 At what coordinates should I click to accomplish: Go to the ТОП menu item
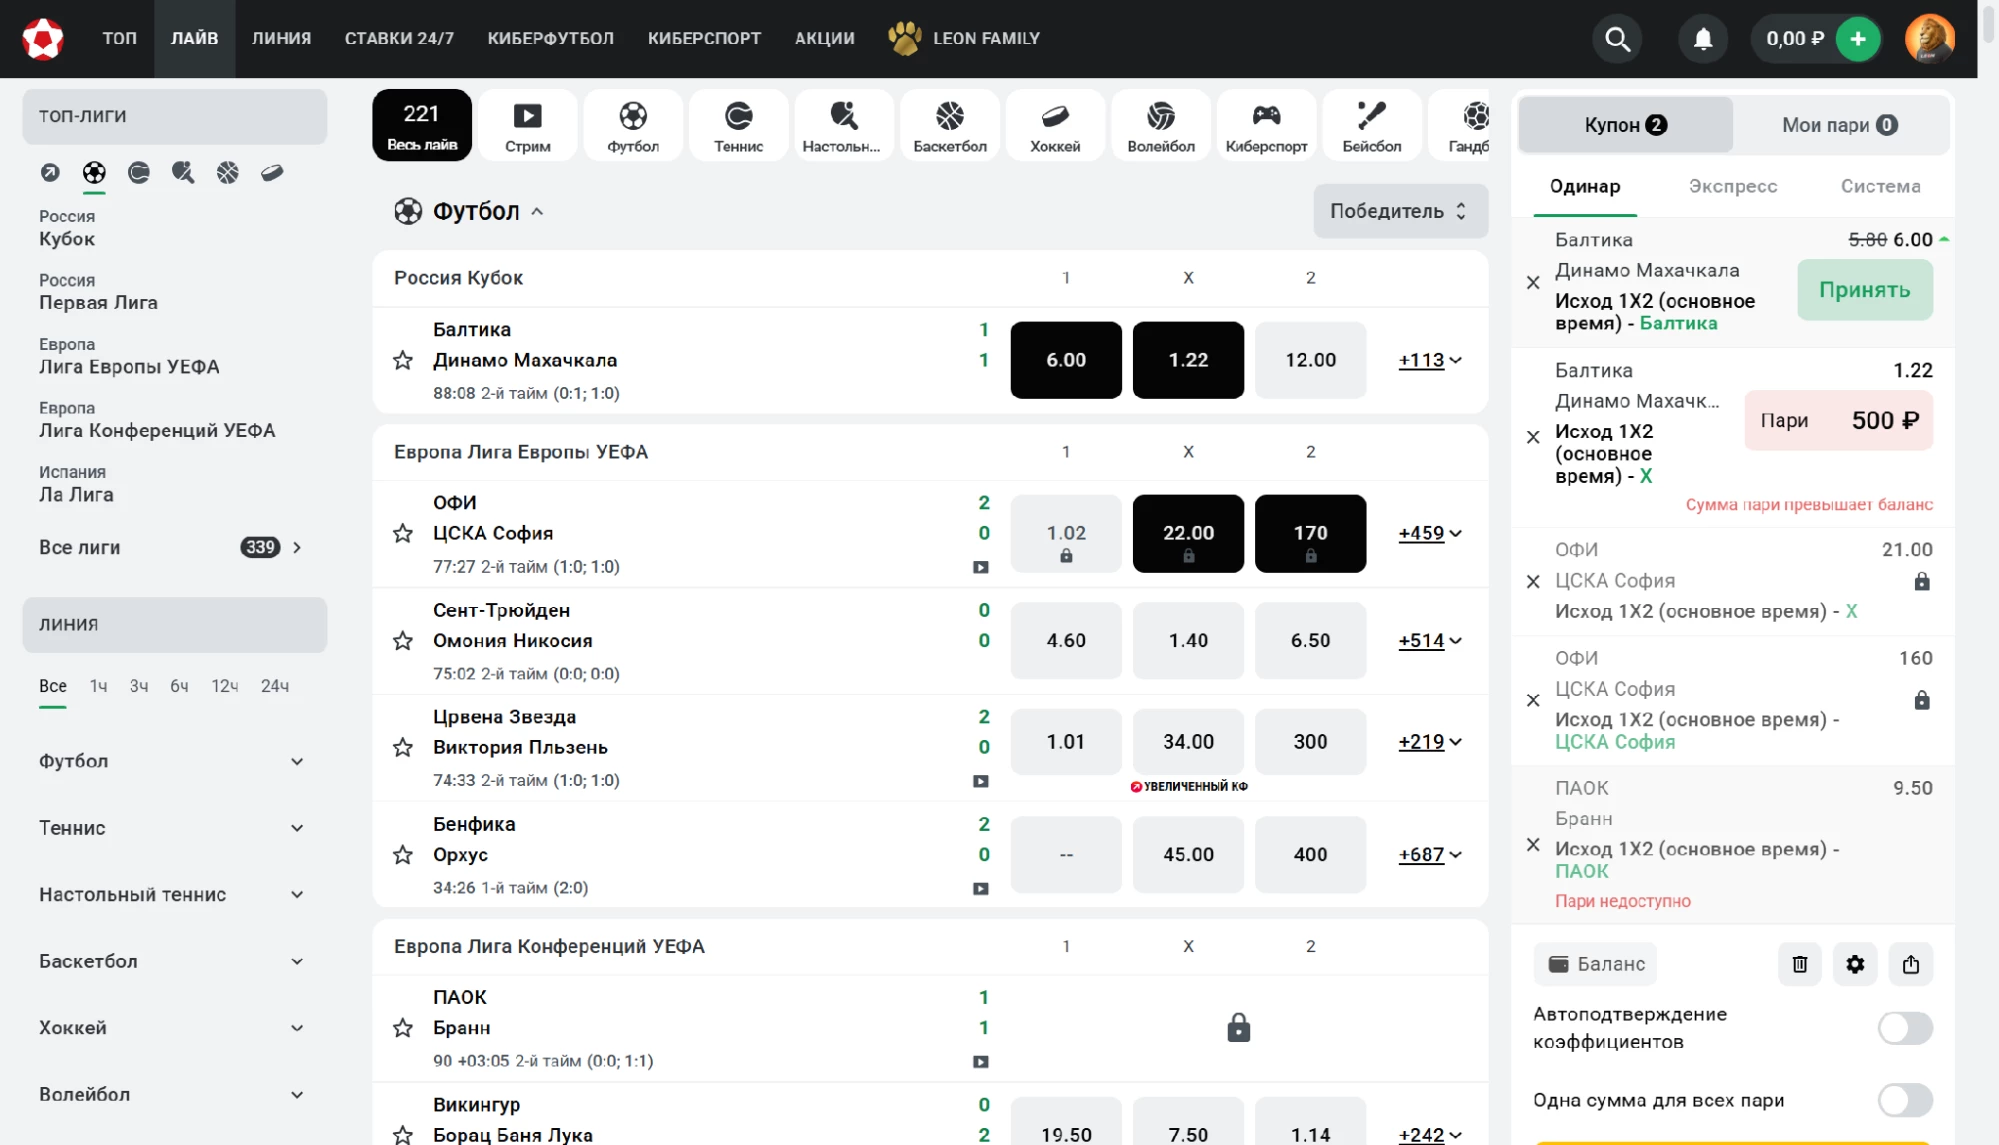[x=119, y=38]
